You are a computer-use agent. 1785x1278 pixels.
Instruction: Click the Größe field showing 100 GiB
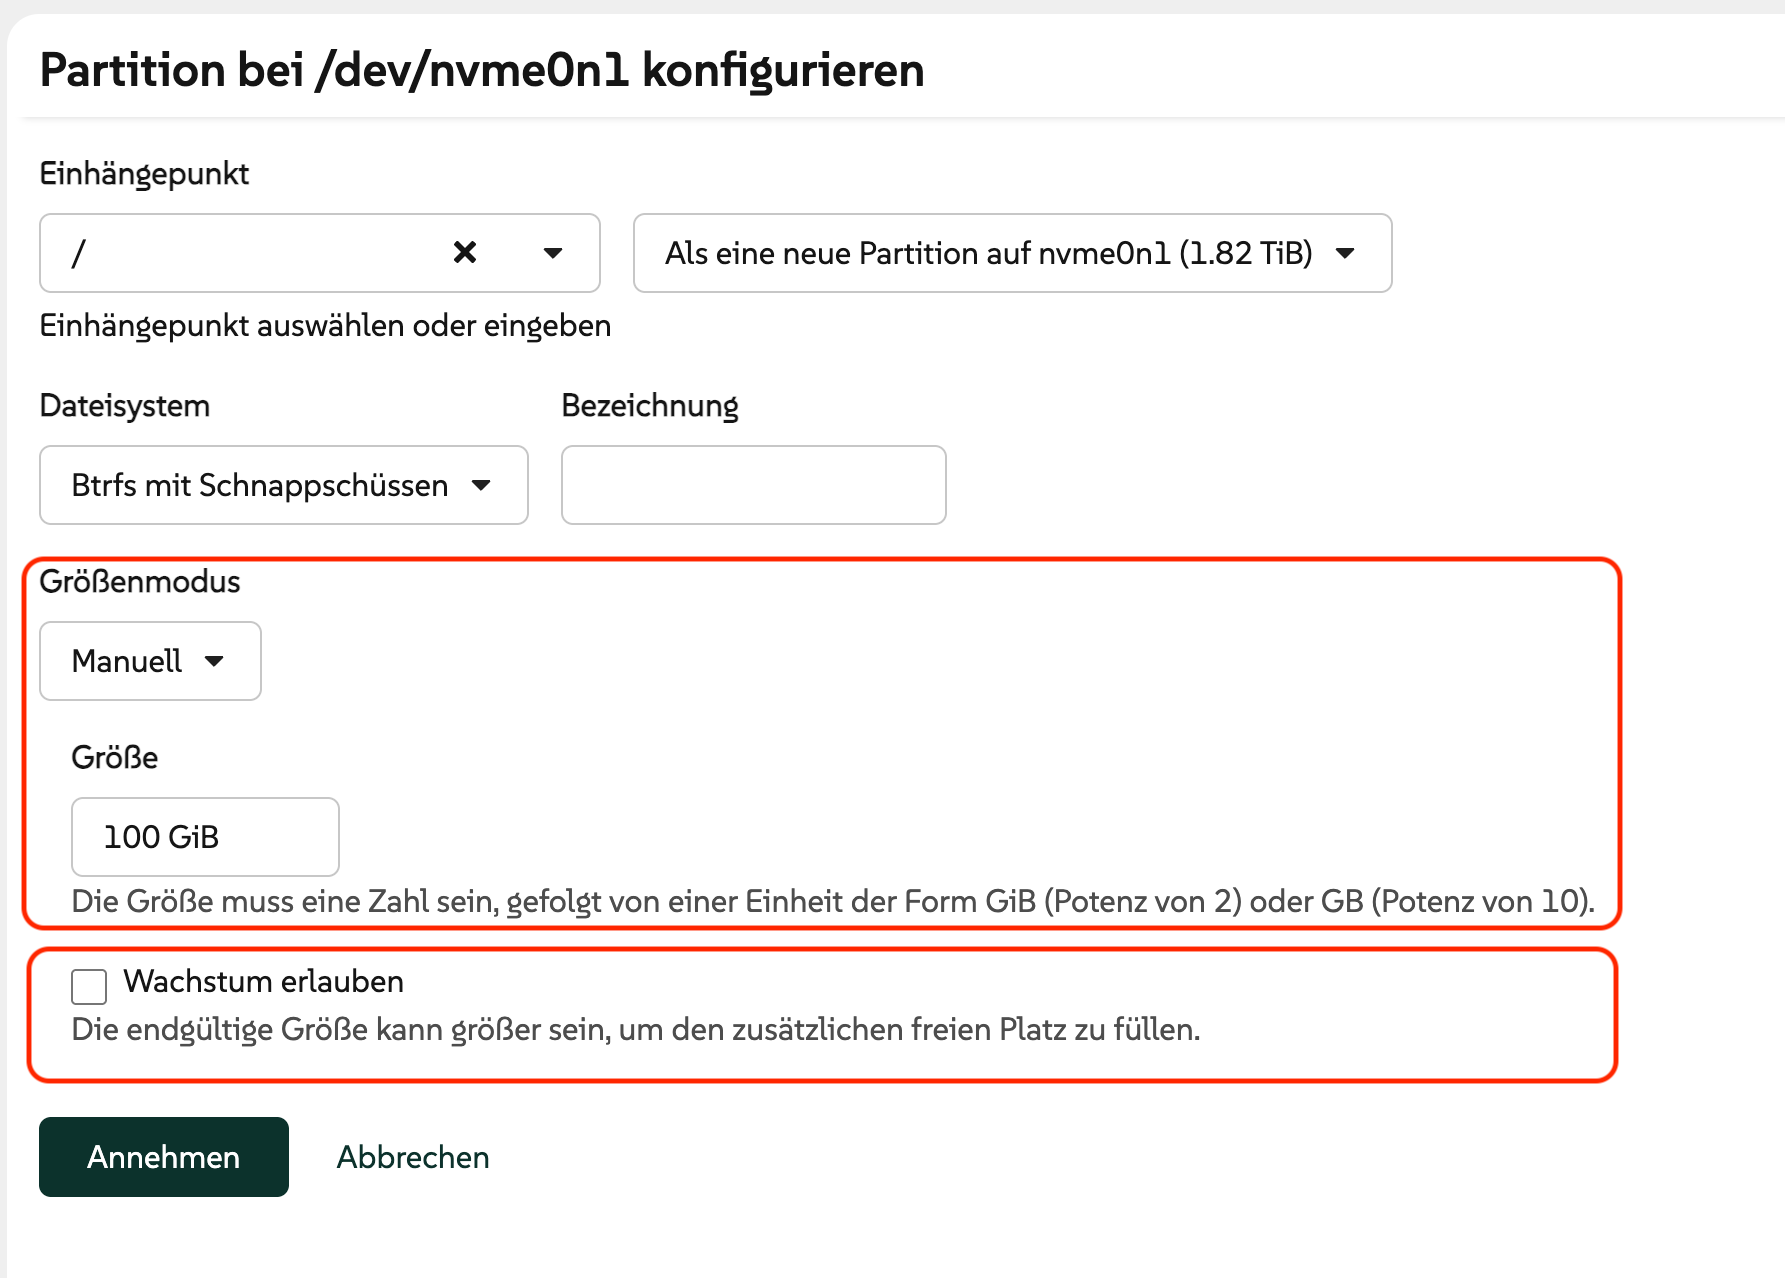205,837
